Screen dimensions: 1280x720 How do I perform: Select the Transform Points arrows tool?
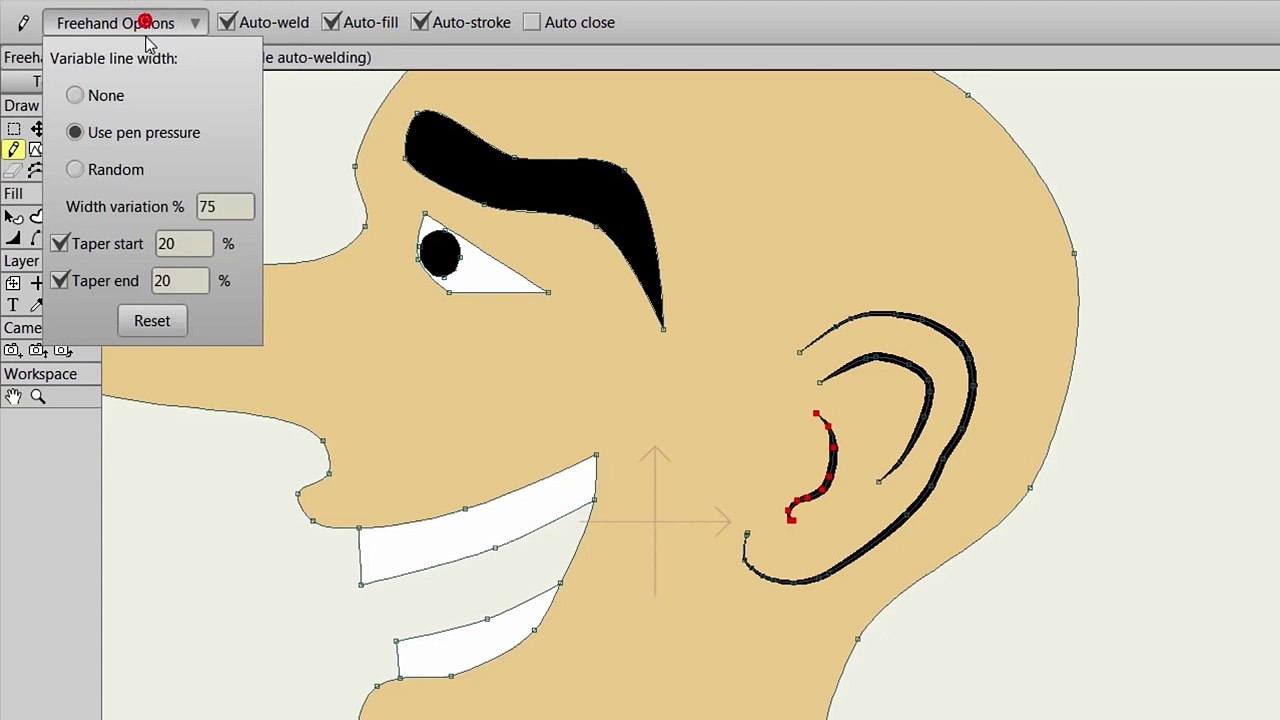(36, 129)
